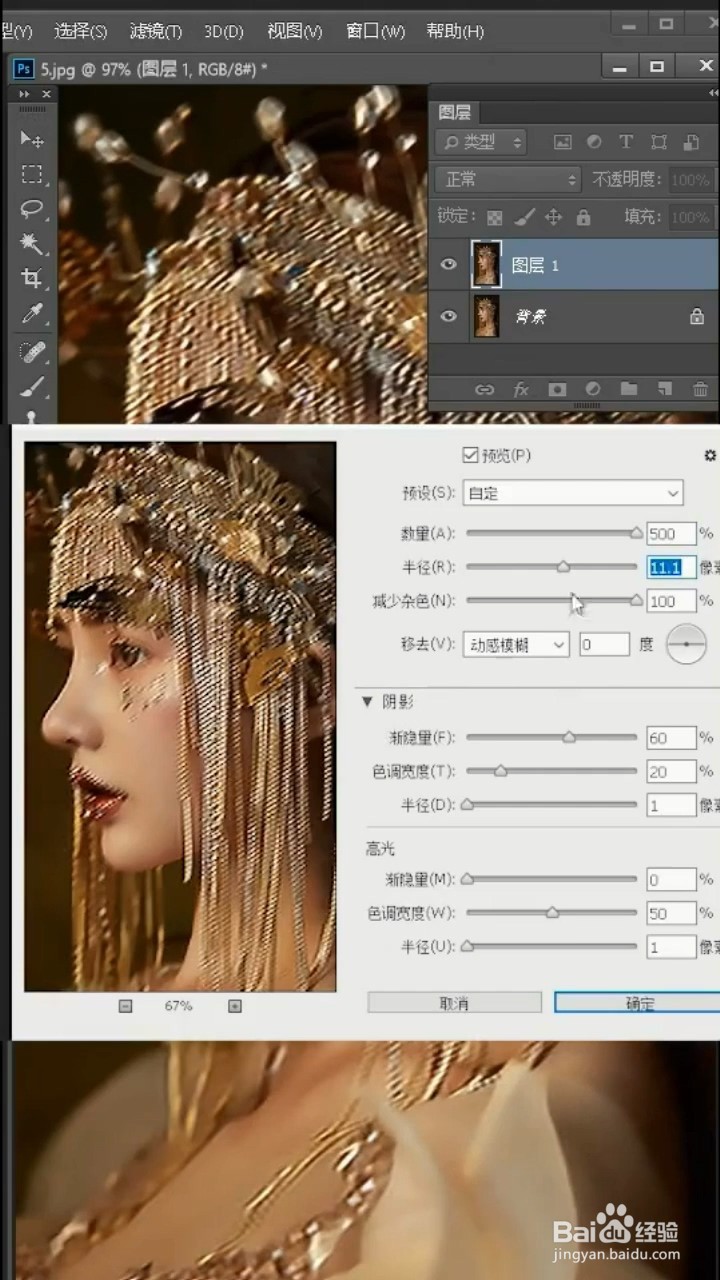Hide 背景 layer visibility eye

[449, 316]
